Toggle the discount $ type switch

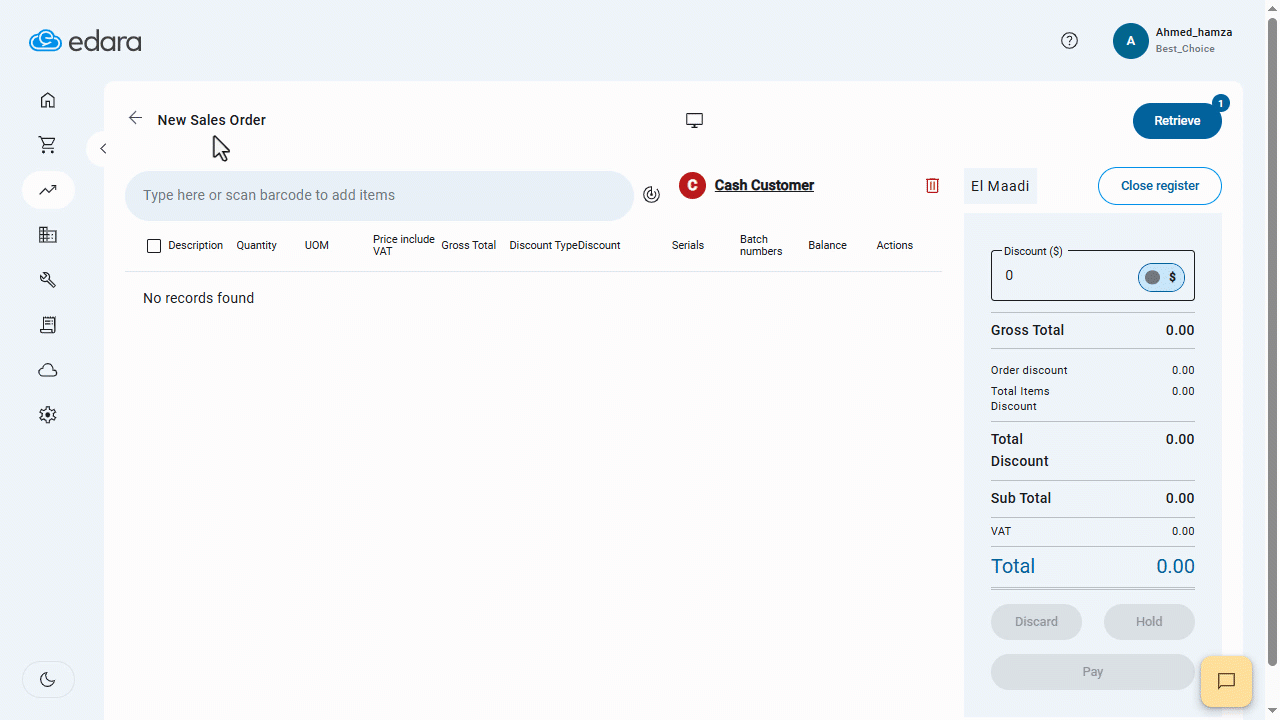pyautogui.click(x=1161, y=277)
